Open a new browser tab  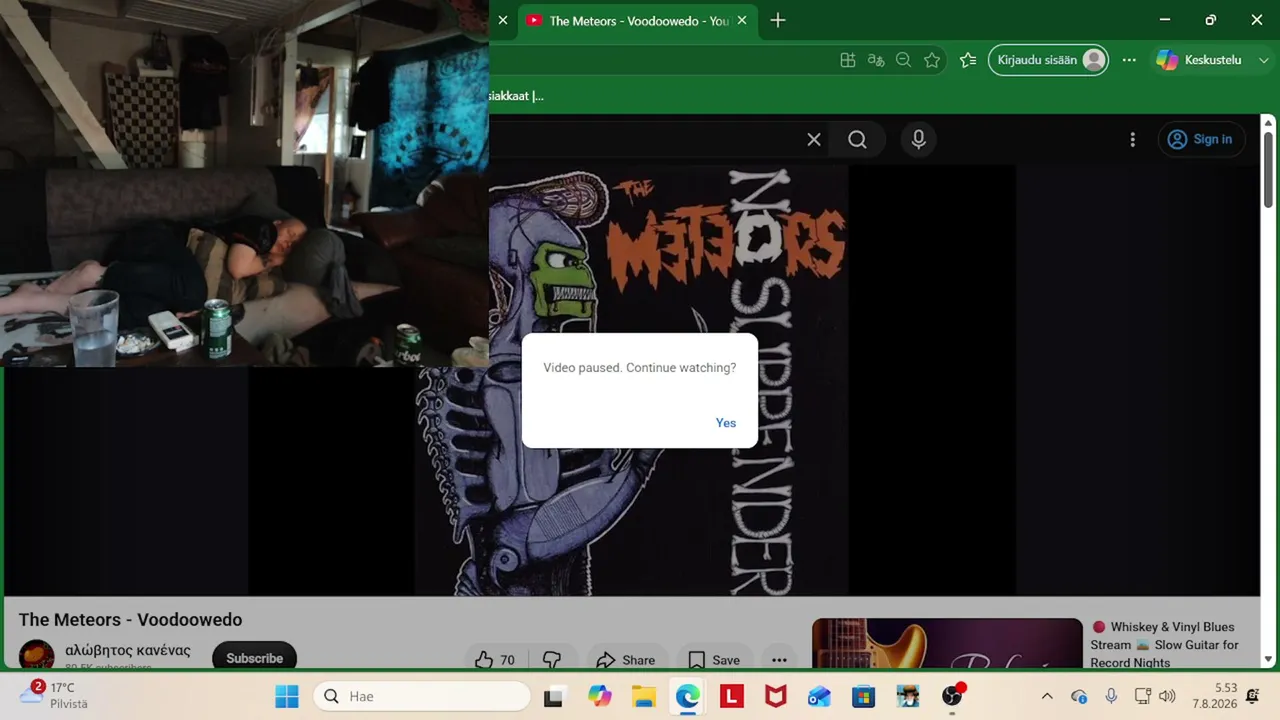pos(778,20)
